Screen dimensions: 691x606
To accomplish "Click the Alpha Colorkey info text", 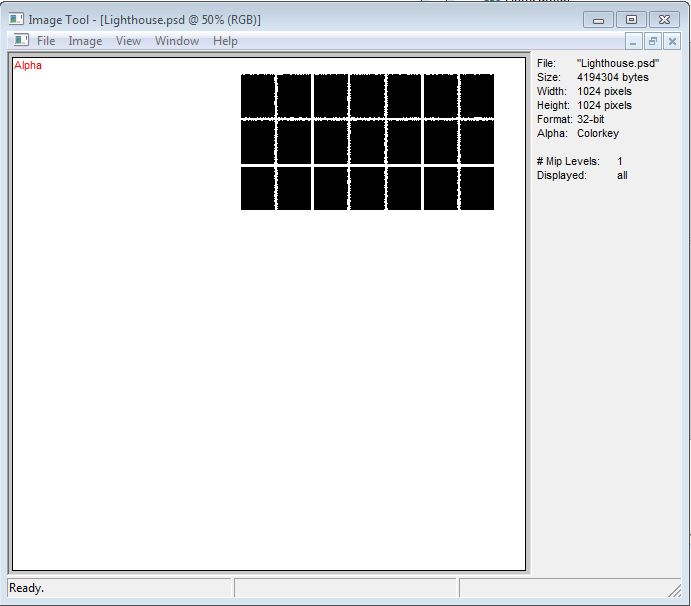I will pos(577,133).
